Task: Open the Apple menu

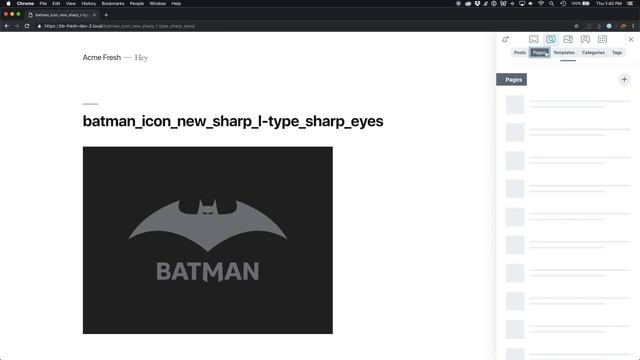Action: point(8,3)
